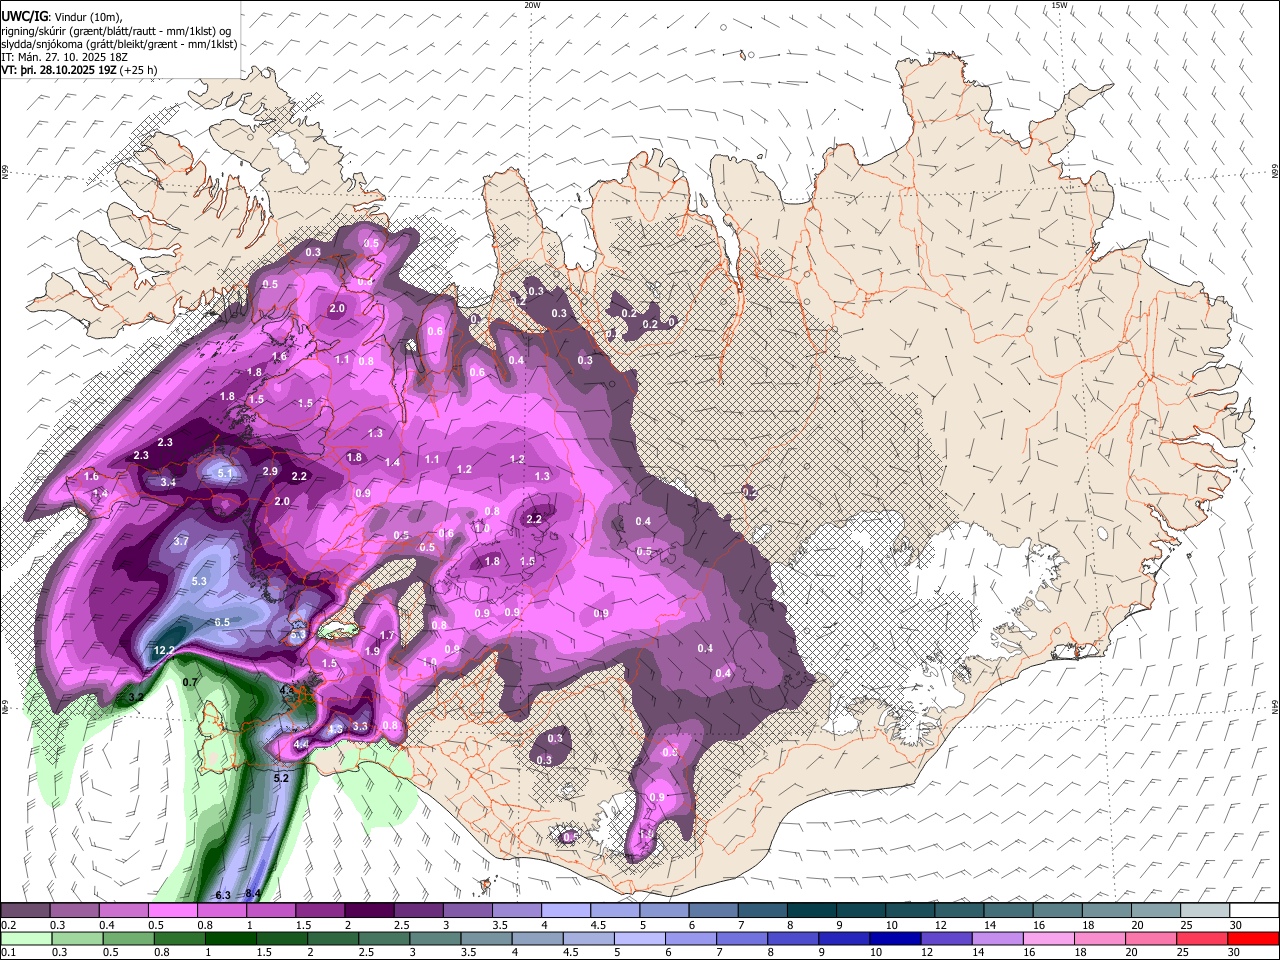The image size is (1280, 960).
Task: Click the navy blue 10–12 swatch in the lower legend
Action: click(x=894, y=938)
